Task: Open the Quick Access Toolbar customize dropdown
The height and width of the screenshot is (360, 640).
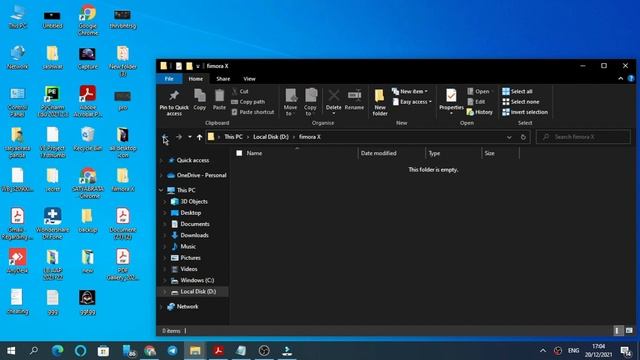Action: pyautogui.click(x=198, y=66)
